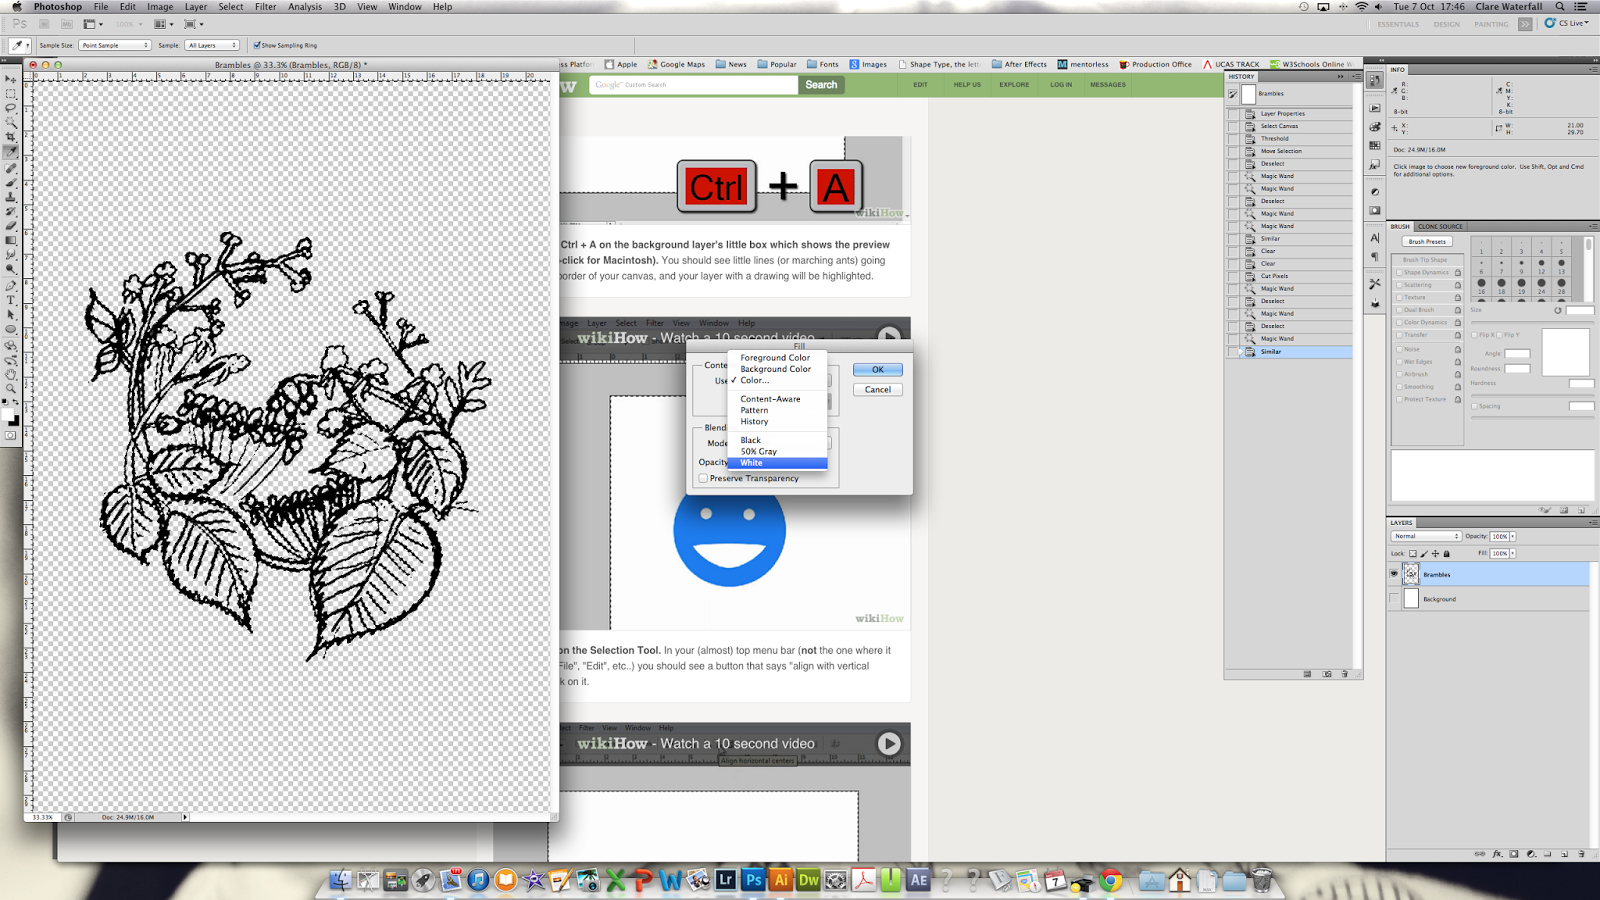Click the foreground color swatch
Viewport: 1600px width, 900px height.
pos(8,414)
